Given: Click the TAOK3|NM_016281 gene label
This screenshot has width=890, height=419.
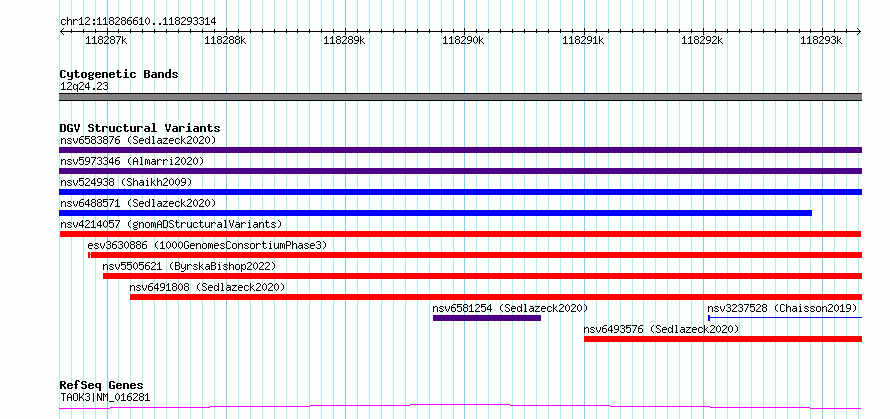Looking at the screenshot, I should [x=105, y=397].
